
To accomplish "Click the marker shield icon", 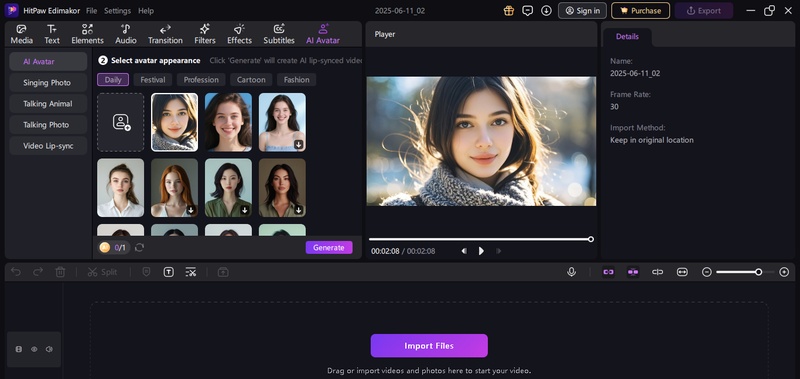I will coord(146,272).
